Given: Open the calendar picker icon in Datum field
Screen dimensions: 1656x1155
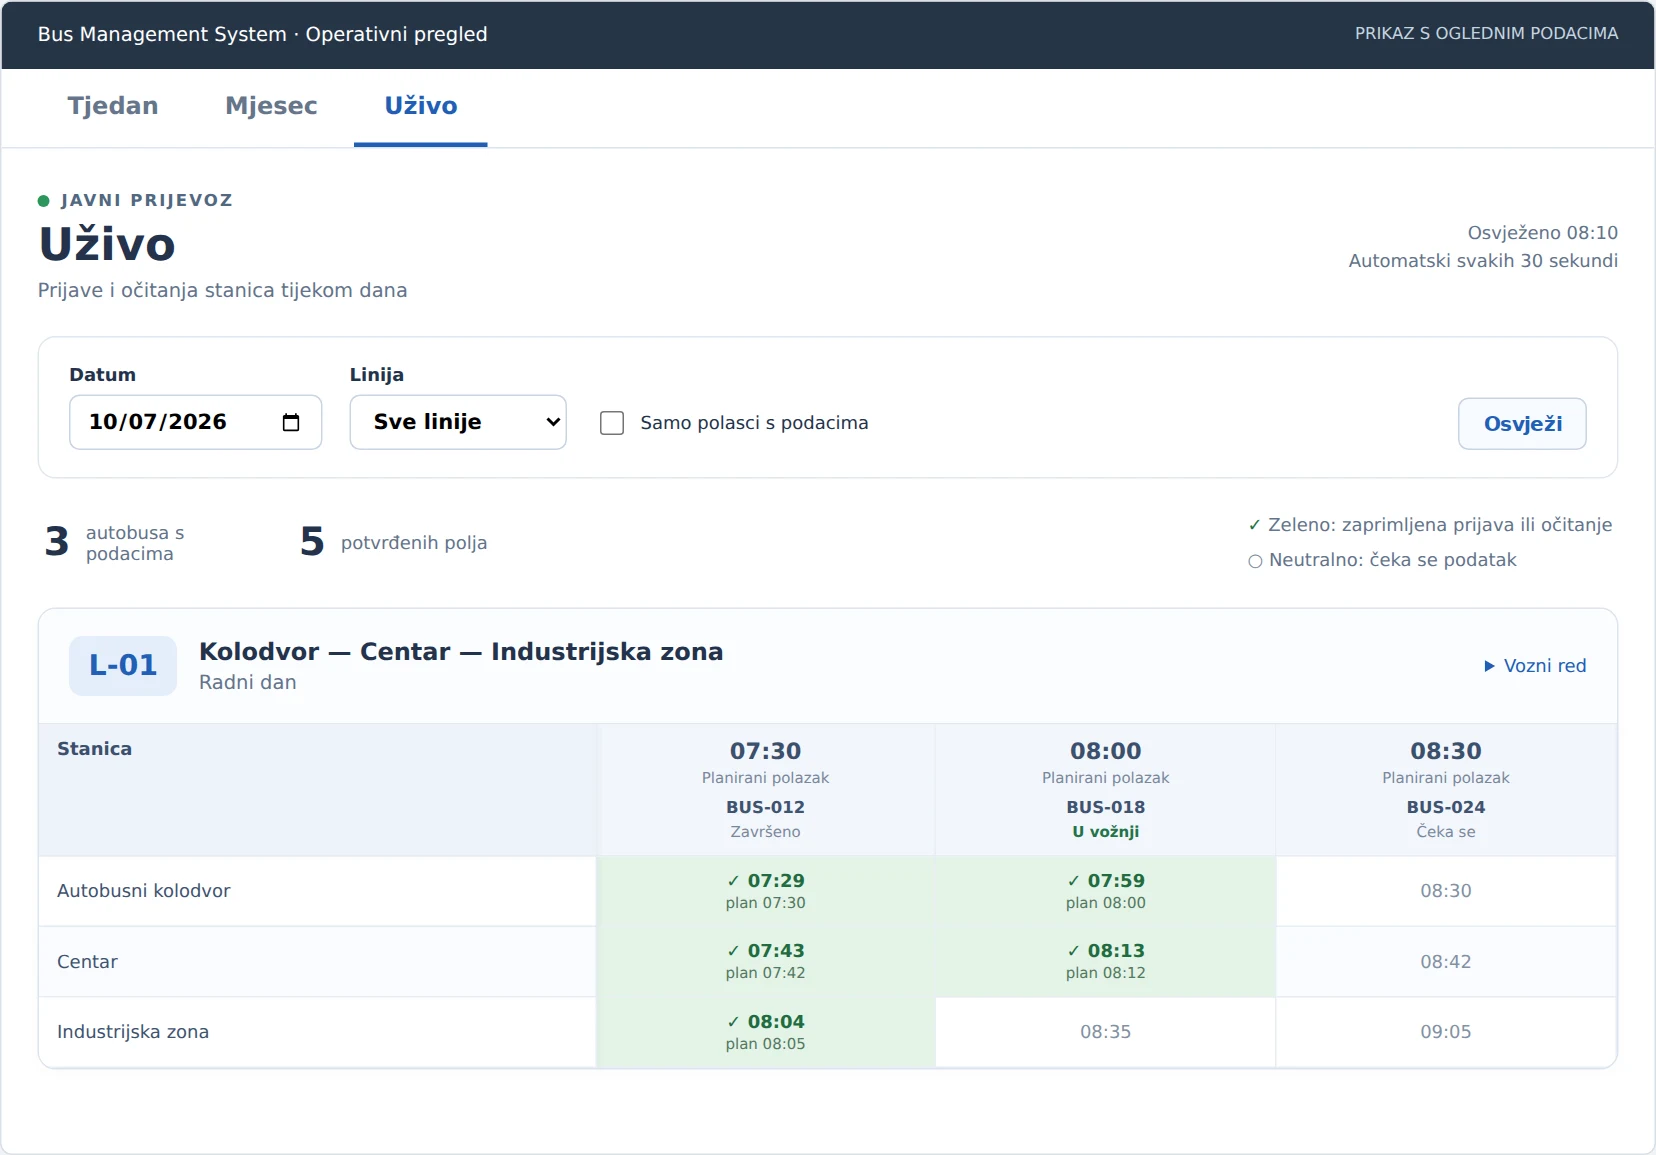Looking at the screenshot, I should [291, 422].
